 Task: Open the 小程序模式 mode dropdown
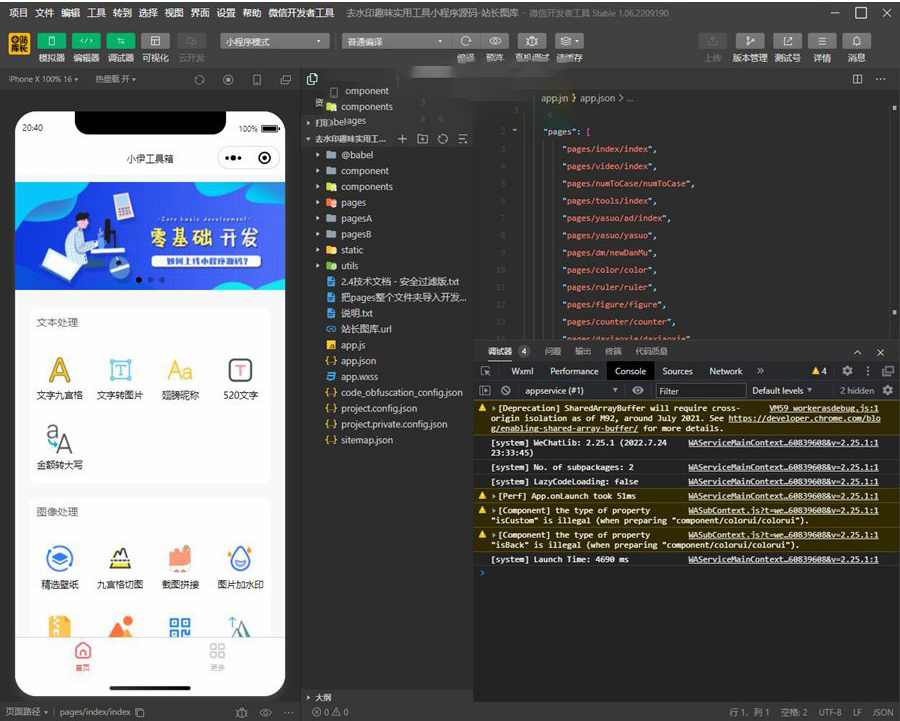coord(274,41)
